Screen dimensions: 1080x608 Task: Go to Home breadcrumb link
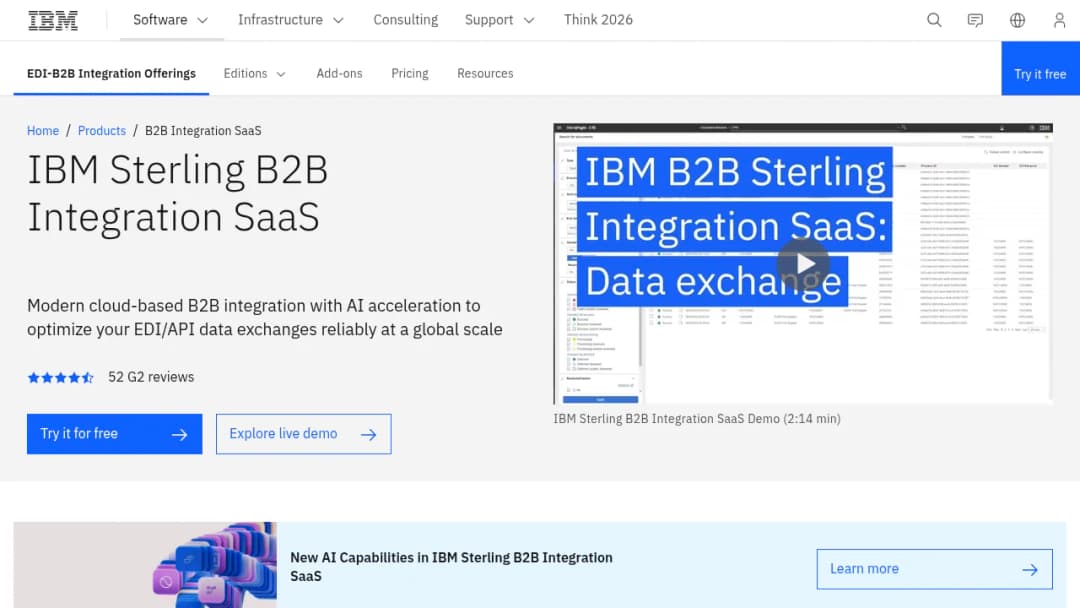tap(43, 131)
